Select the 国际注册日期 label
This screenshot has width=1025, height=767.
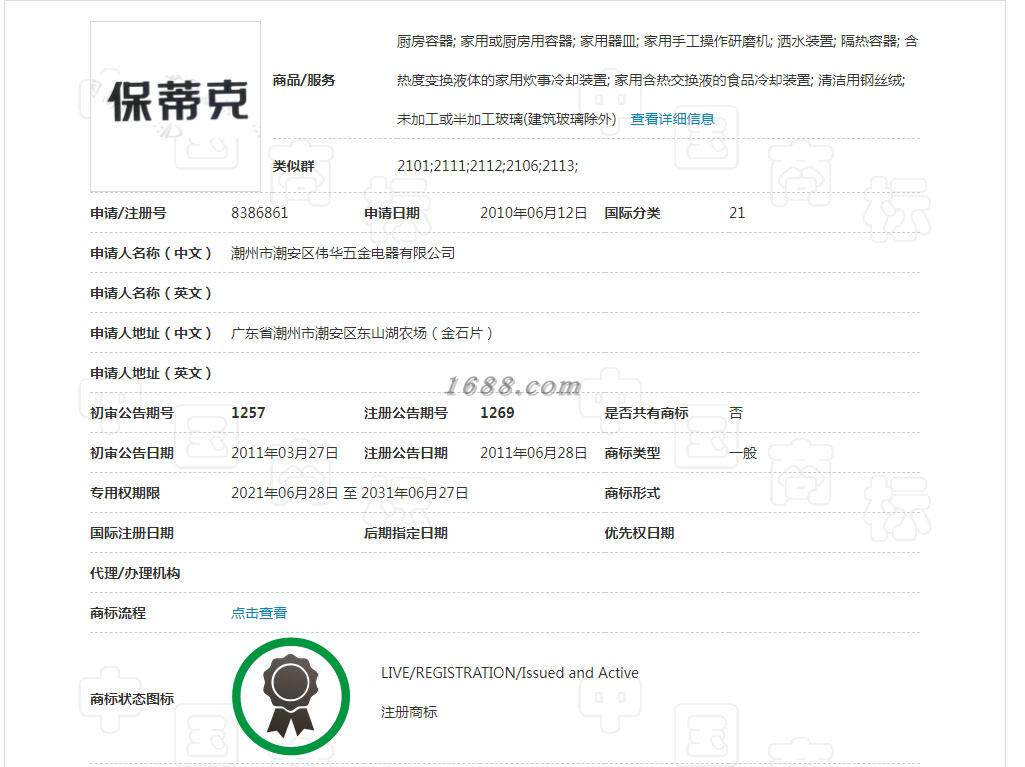pos(132,533)
